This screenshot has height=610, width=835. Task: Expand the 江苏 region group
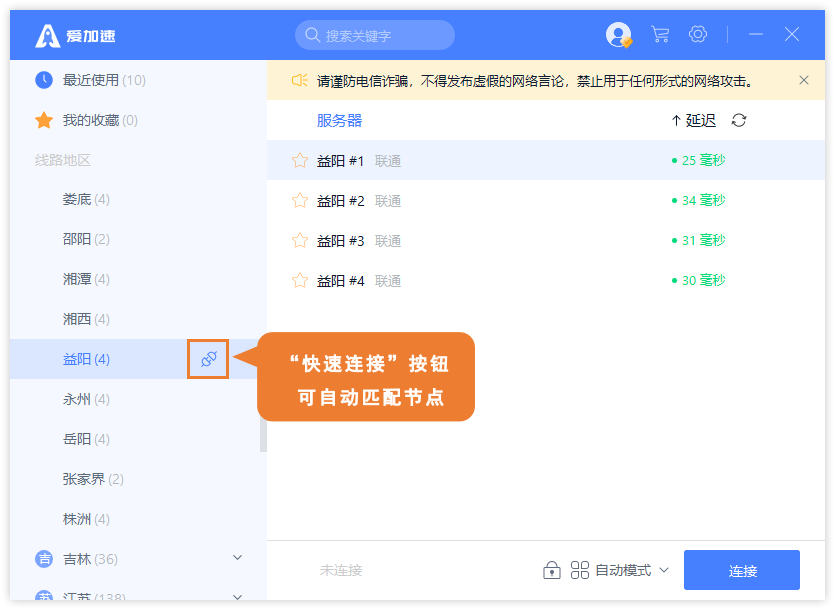(x=237, y=598)
